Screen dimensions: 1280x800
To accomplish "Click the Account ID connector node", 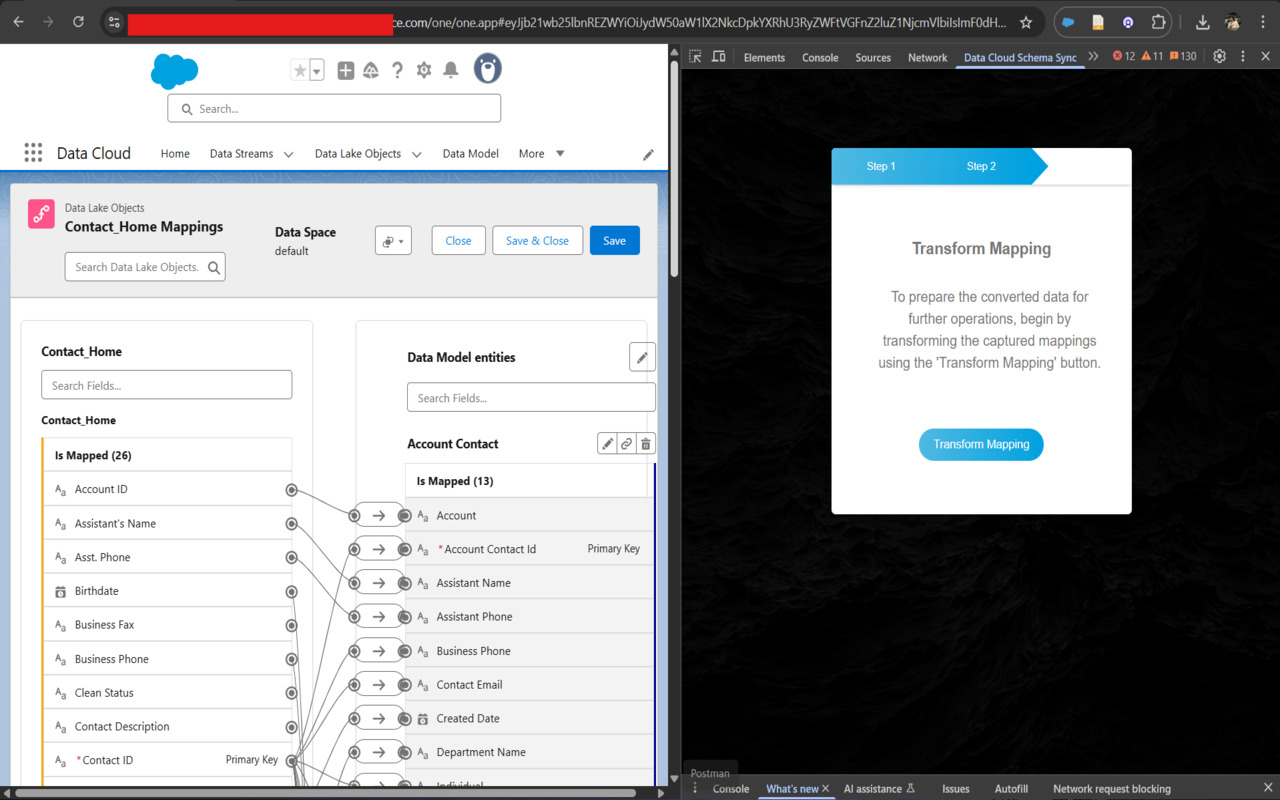I will [292, 489].
